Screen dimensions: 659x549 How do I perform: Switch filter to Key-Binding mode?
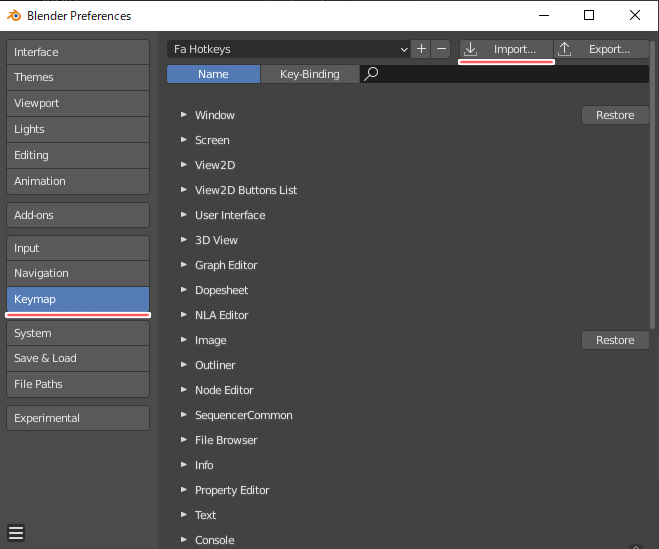[309, 74]
